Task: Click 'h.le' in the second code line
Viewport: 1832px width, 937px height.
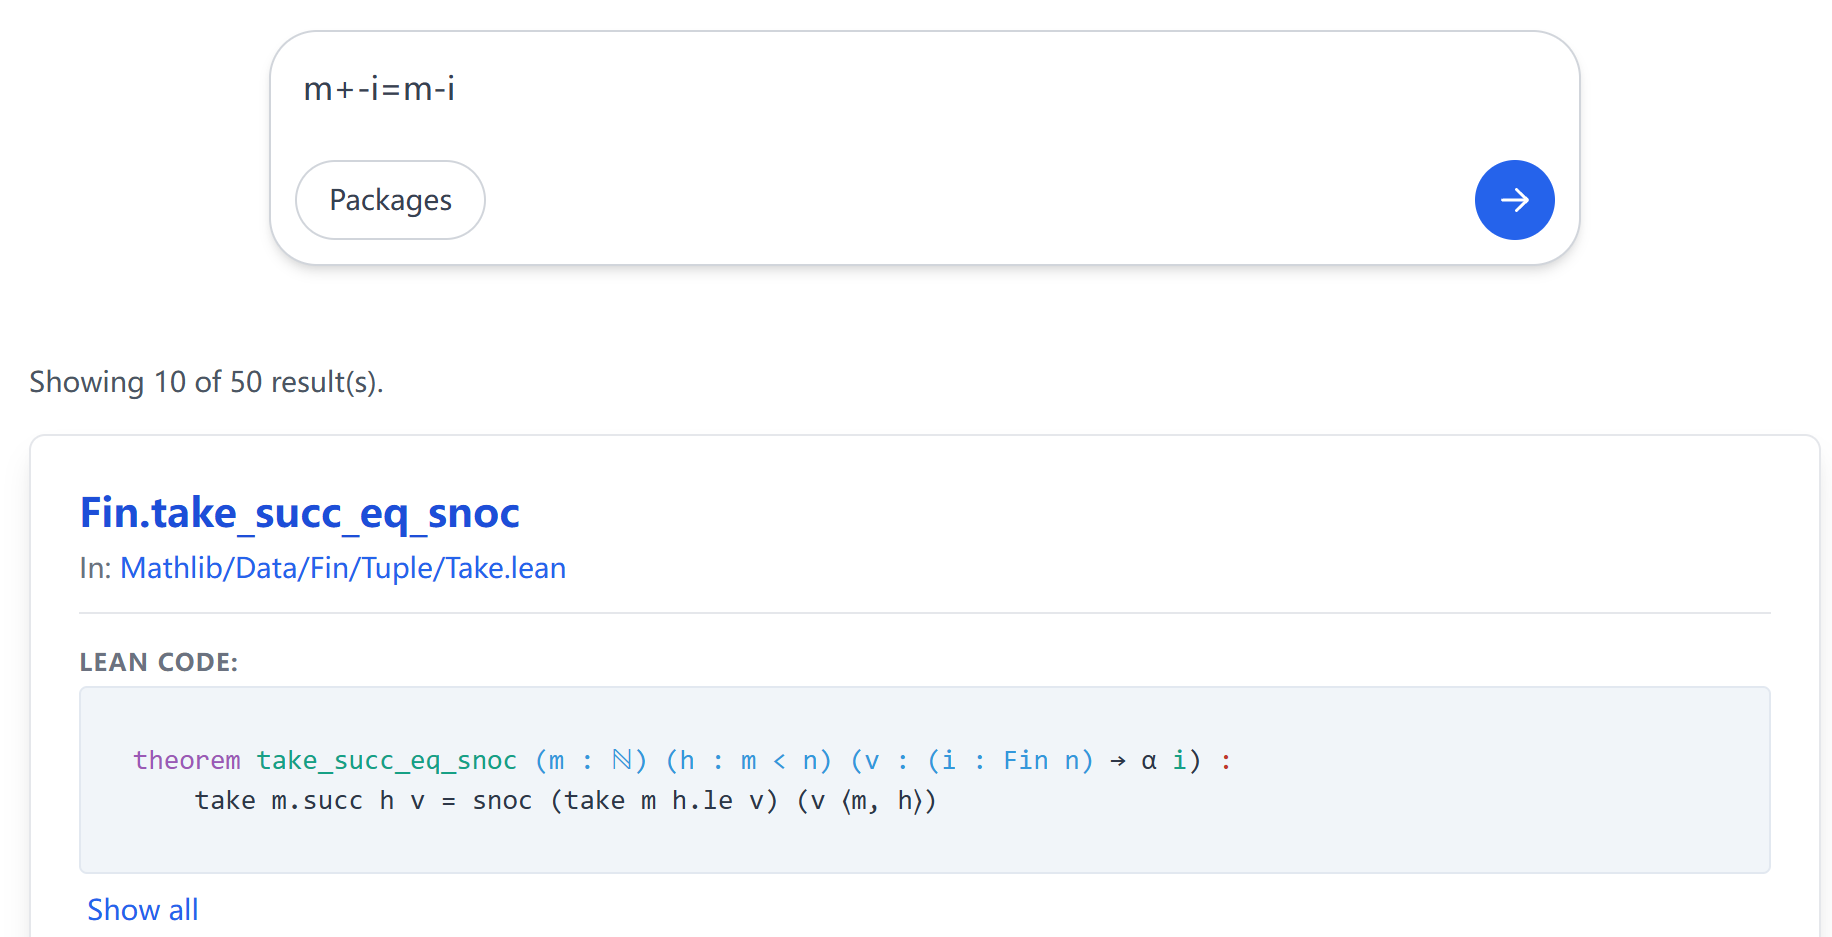Action: pos(702,801)
